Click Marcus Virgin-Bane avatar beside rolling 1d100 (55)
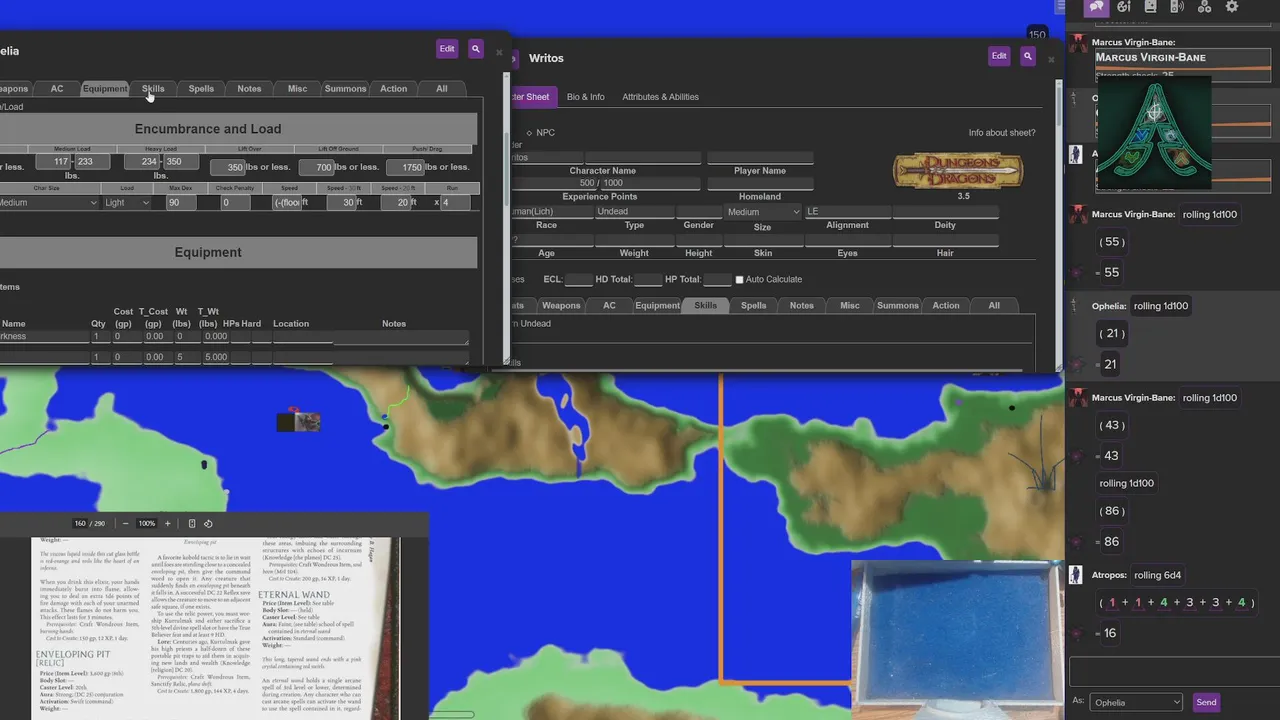The image size is (1280, 720). point(1078,215)
